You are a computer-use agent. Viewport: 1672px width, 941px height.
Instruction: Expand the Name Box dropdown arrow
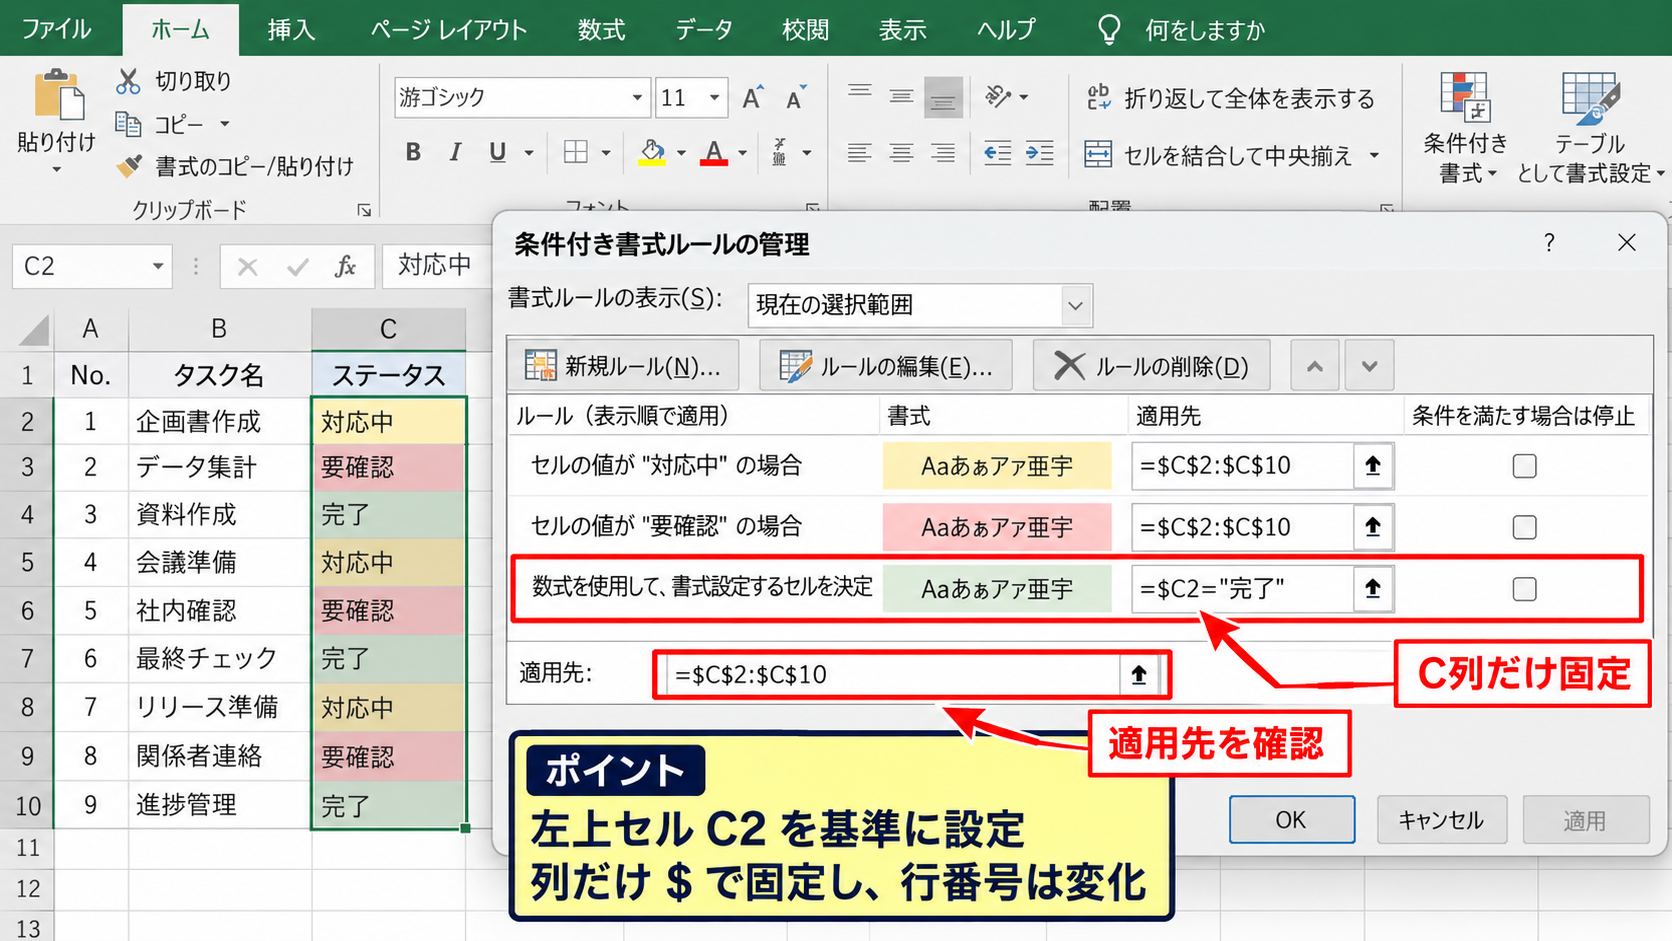tap(157, 267)
